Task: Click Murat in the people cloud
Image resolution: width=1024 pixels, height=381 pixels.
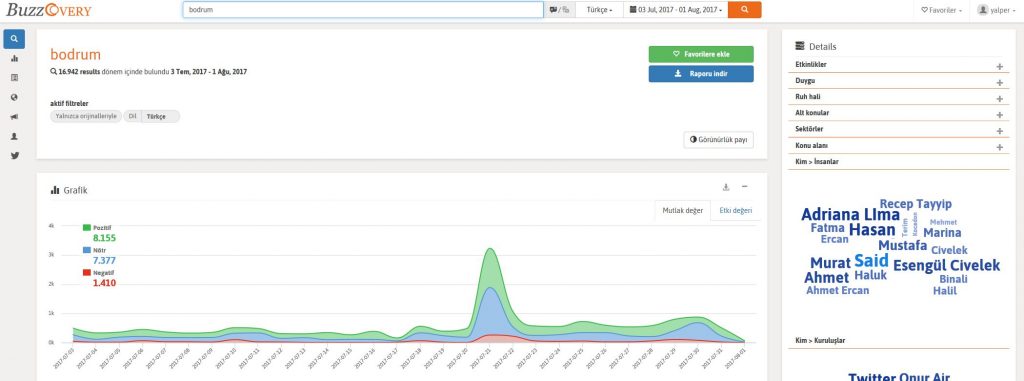Action: pyautogui.click(x=830, y=263)
